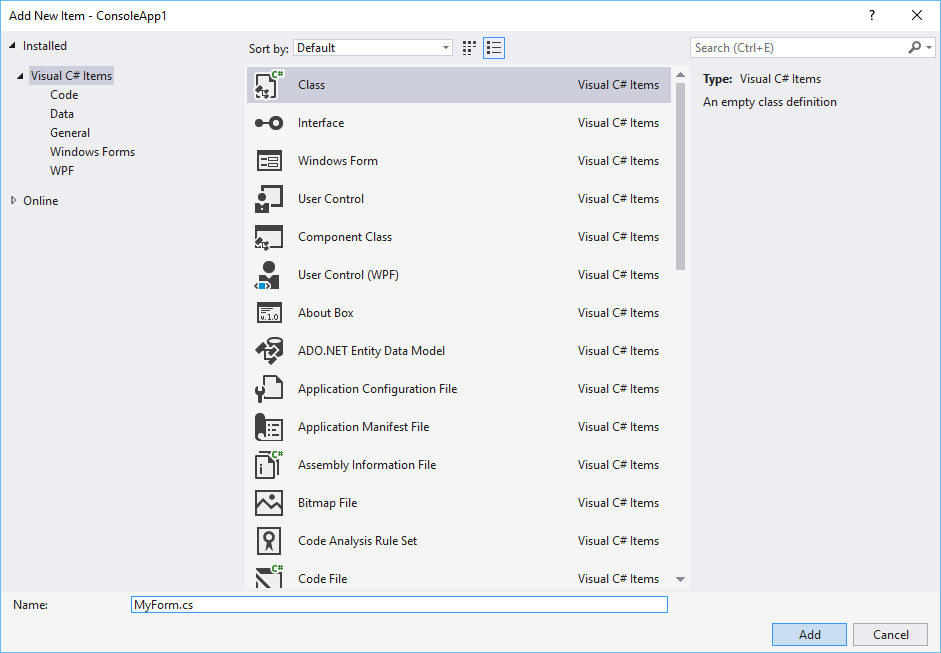The image size is (941, 653).
Task: Collapse the Visual C# Items node
Action: [20, 76]
